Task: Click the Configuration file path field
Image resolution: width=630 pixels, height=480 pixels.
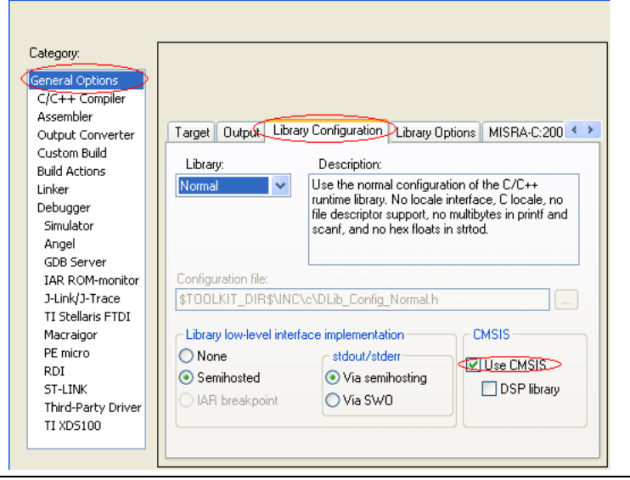Action: 362,300
